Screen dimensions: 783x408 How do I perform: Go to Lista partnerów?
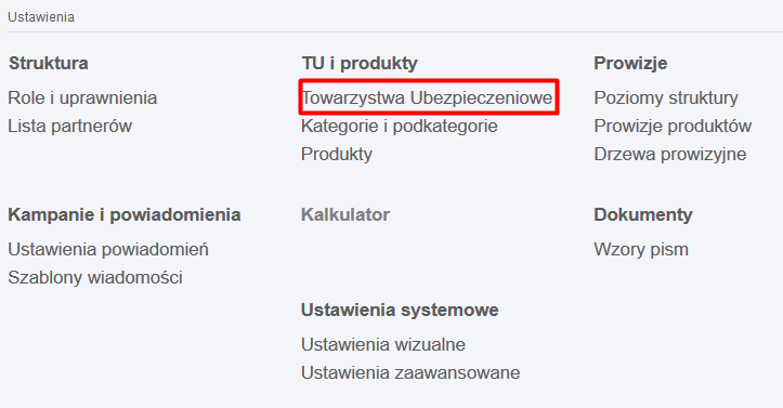click(x=70, y=126)
